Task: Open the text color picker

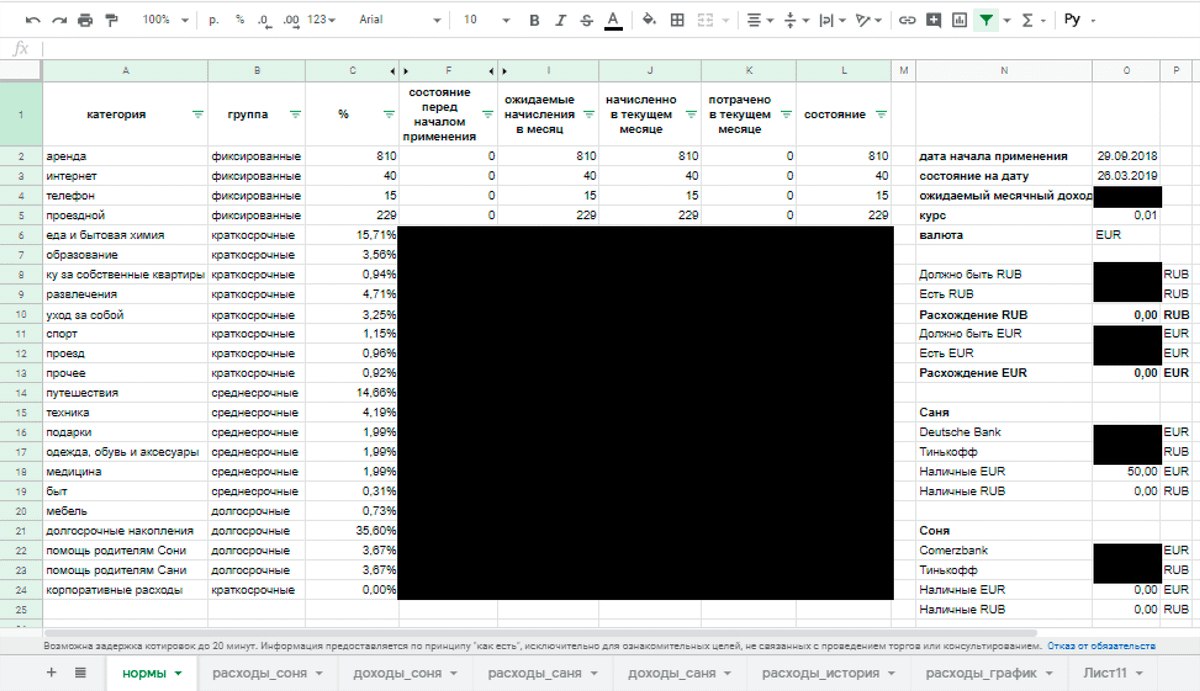Action: [x=613, y=20]
